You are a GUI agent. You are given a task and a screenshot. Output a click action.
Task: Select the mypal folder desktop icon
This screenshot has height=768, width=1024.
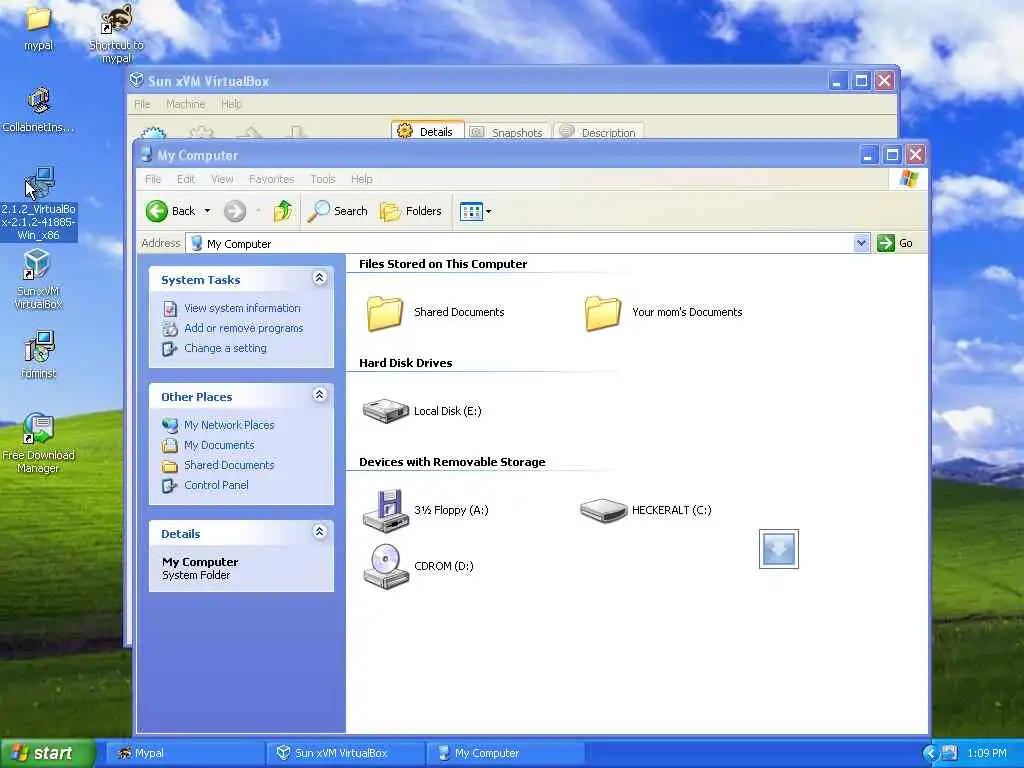[39, 28]
